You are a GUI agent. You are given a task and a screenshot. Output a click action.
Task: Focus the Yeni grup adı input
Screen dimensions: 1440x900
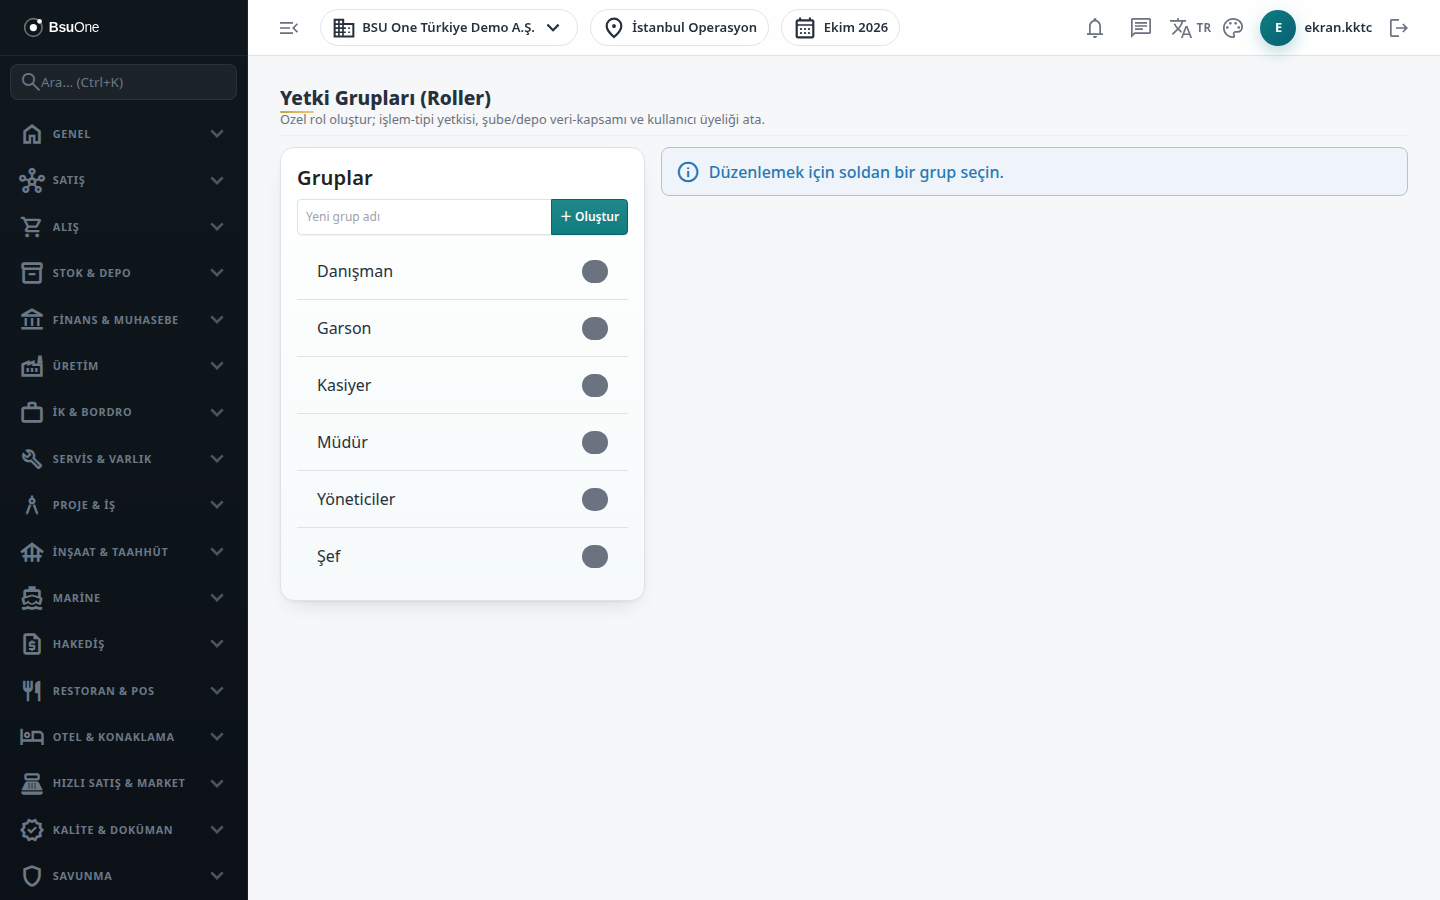tap(424, 217)
